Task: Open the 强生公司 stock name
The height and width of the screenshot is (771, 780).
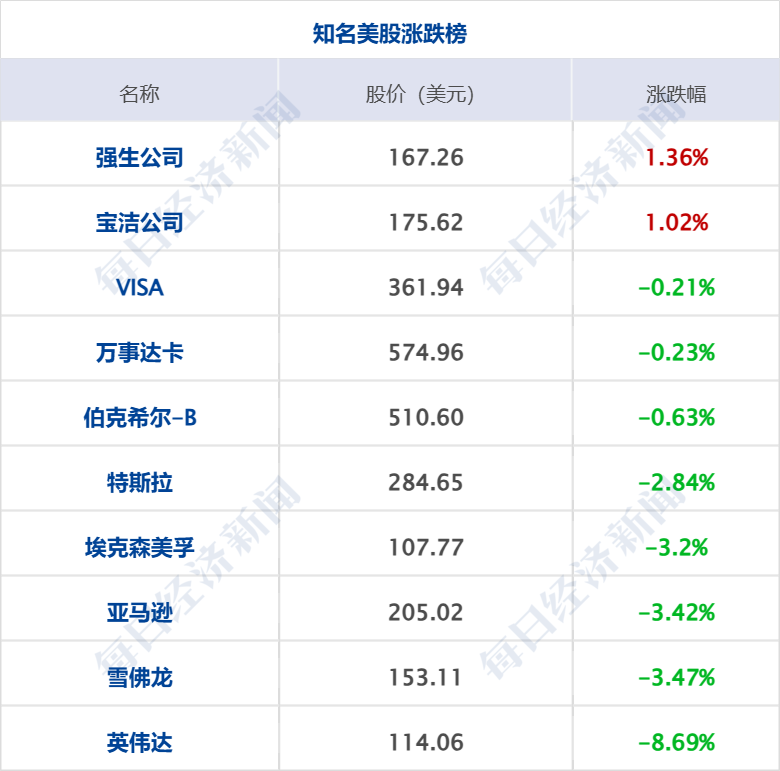Action: point(139,157)
